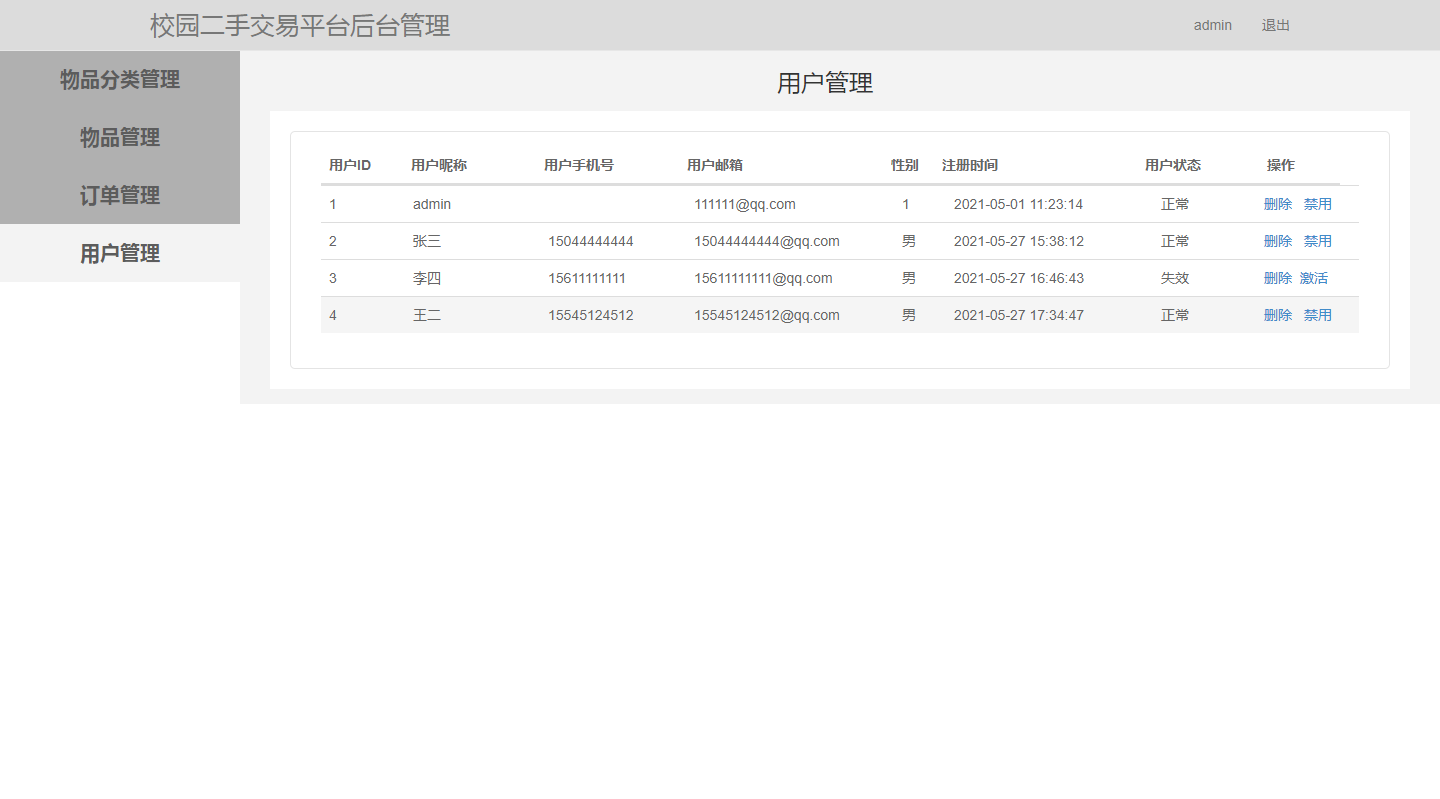
Task: Activate user 李四 via 激活
Action: [1314, 278]
